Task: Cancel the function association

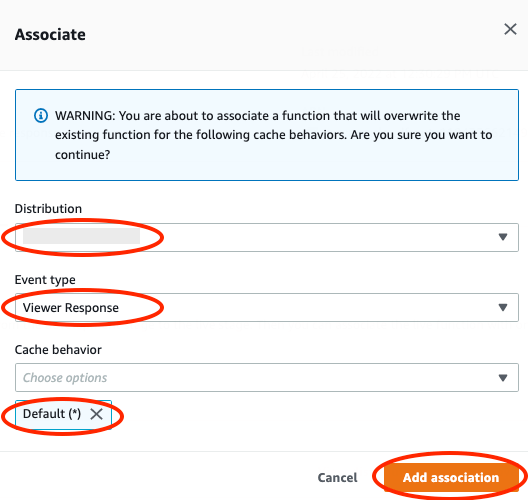Action: coord(337,477)
